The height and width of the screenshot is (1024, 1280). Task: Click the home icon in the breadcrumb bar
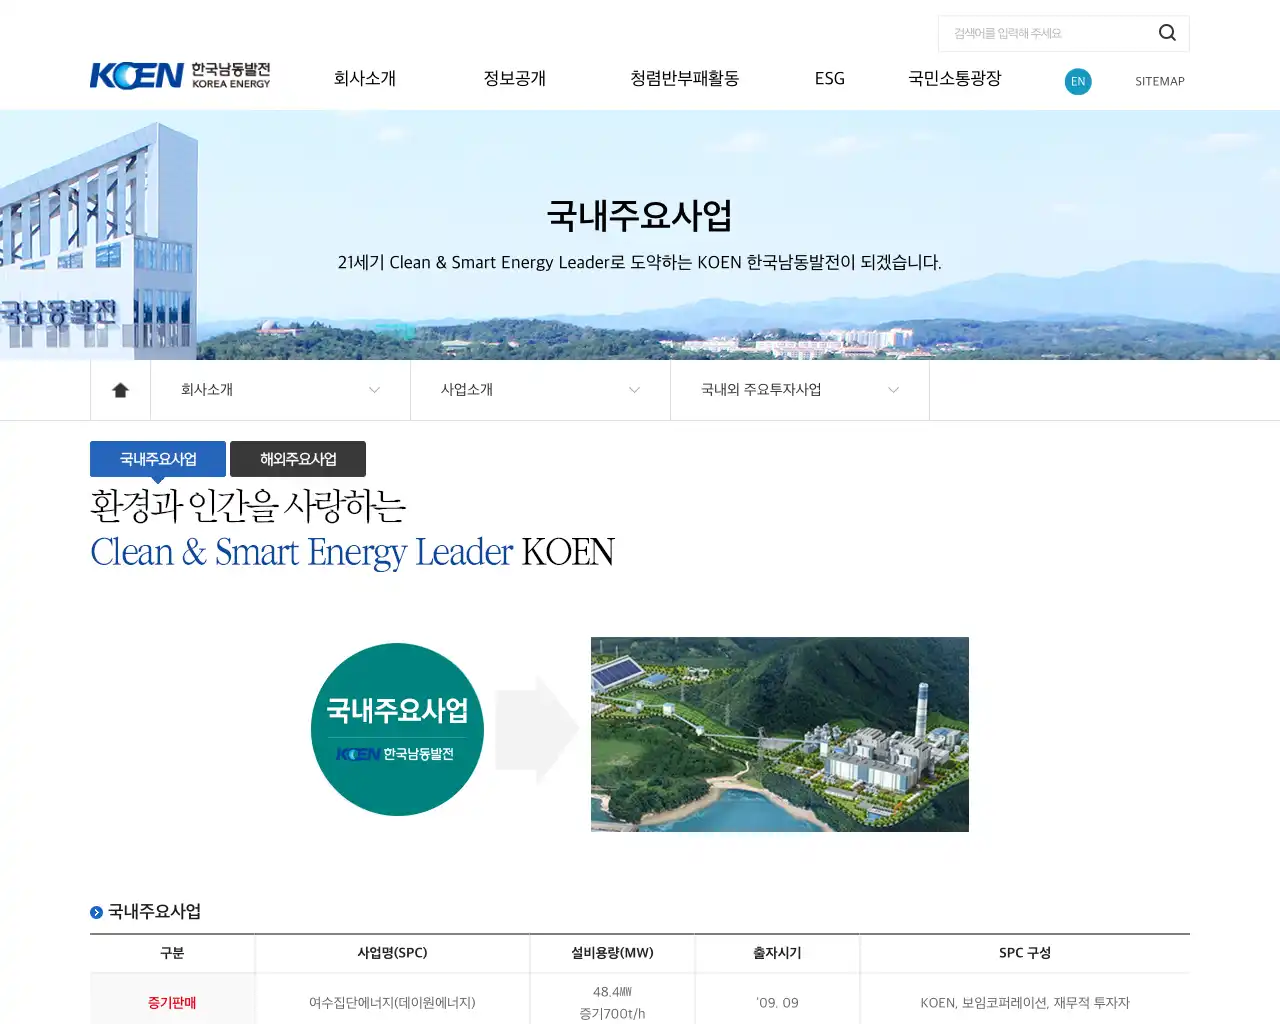(x=120, y=390)
